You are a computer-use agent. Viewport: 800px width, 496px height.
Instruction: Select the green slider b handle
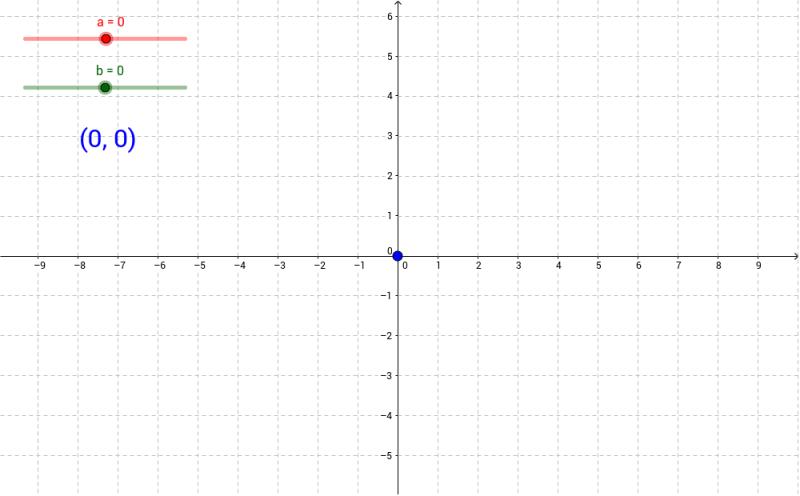click(x=105, y=88)
